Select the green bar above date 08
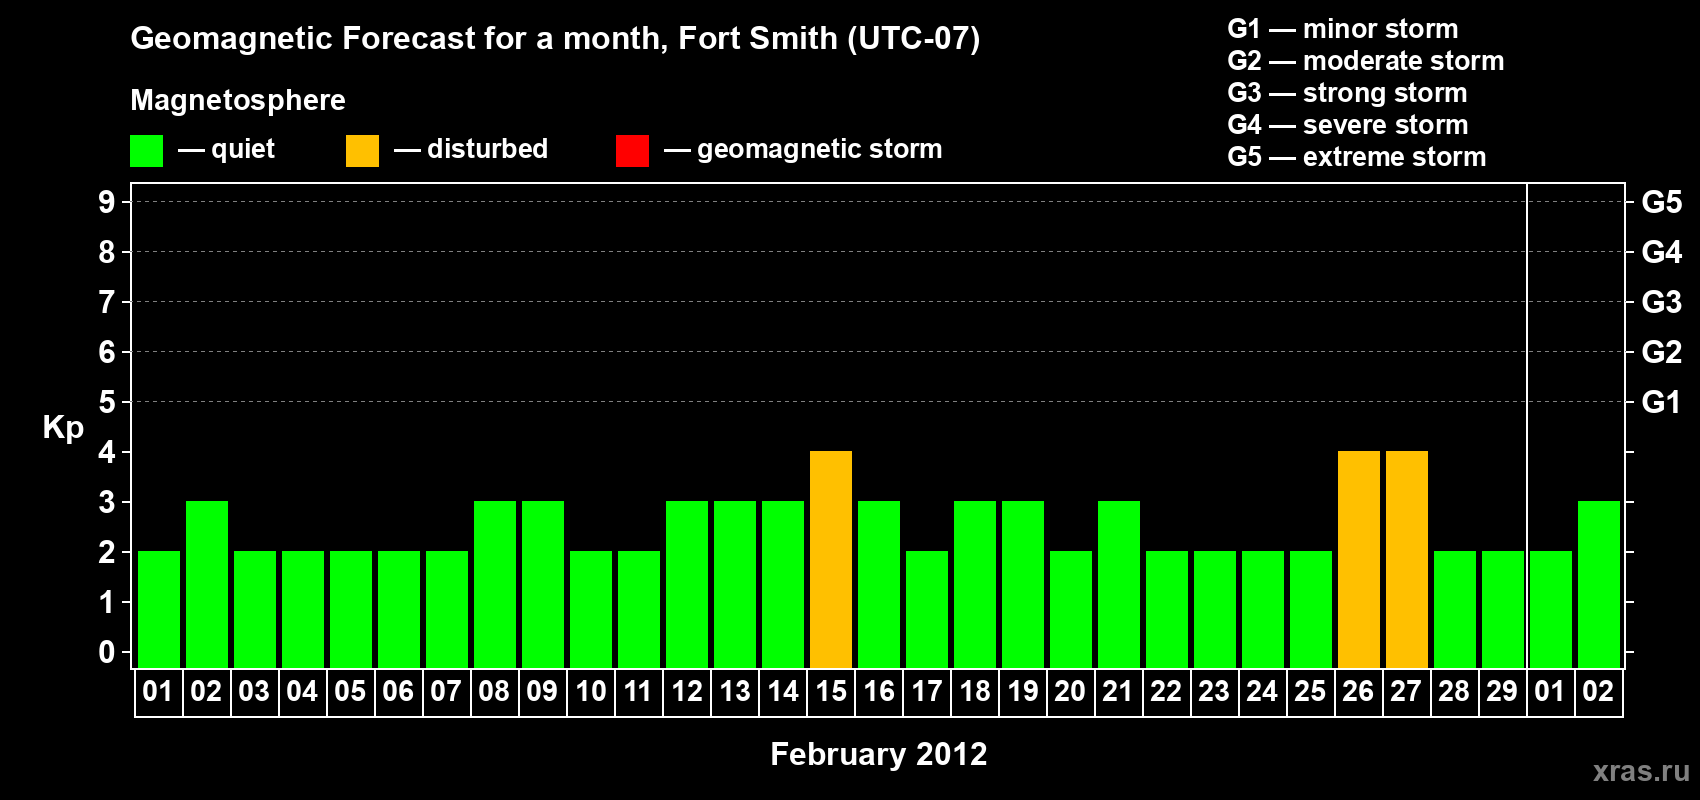The height and width of the screenshot is (800, 1700). coord(495,585)
